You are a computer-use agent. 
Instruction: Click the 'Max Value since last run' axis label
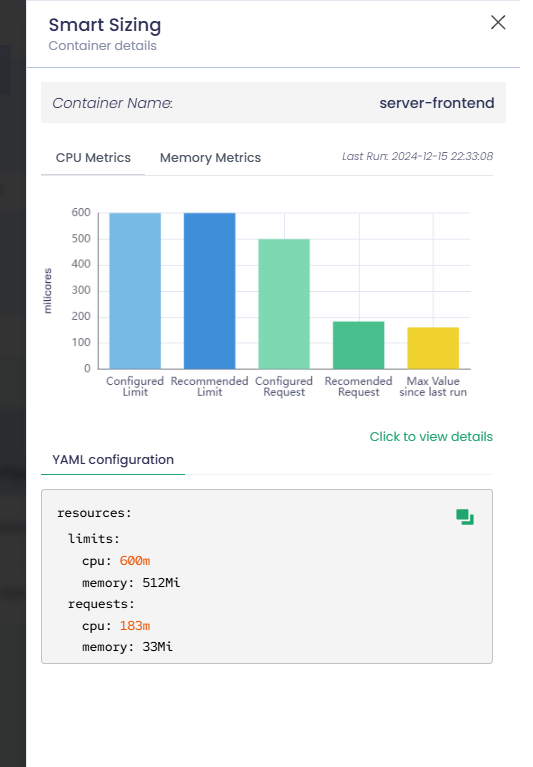click(x=433, y=386)
